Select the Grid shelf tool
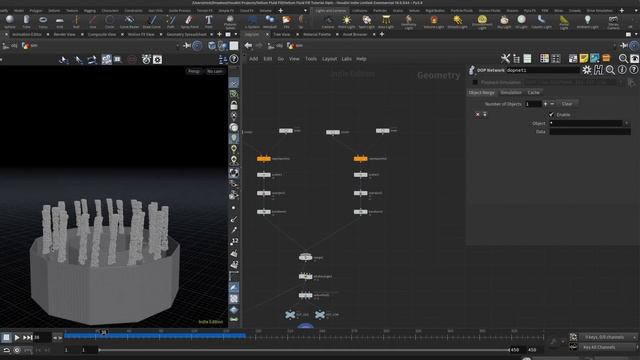 [60, 21]
